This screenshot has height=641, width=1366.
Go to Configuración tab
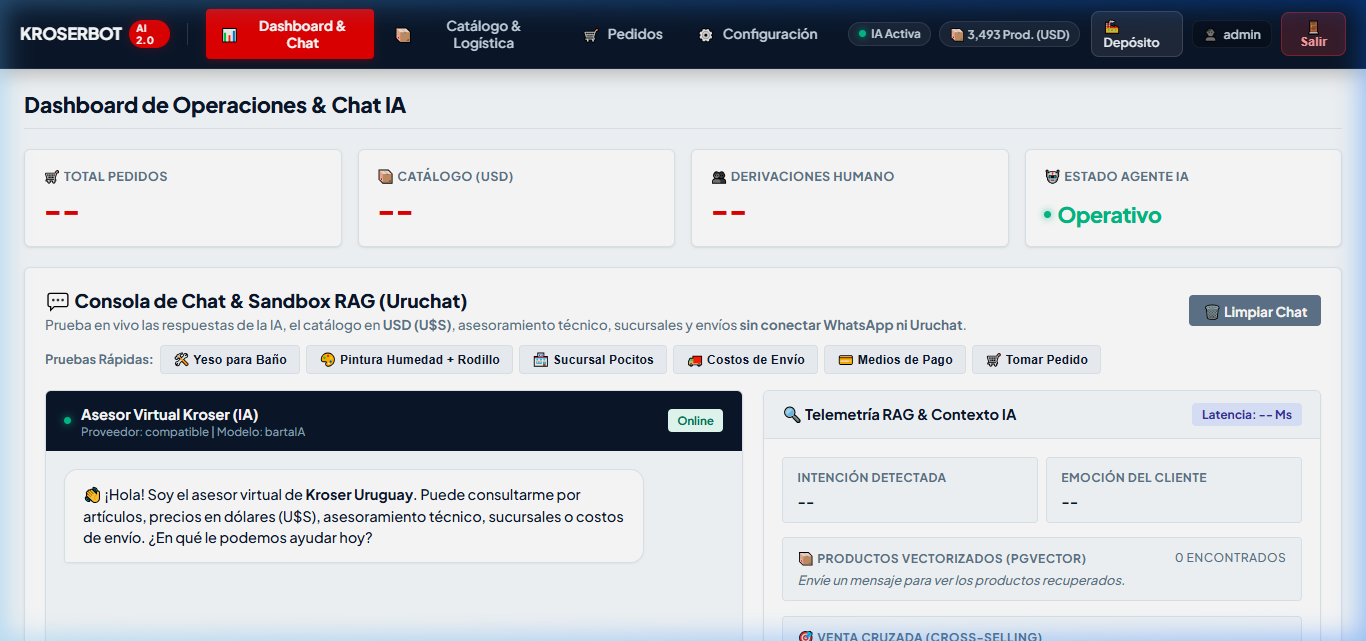[x=758, y=34]
